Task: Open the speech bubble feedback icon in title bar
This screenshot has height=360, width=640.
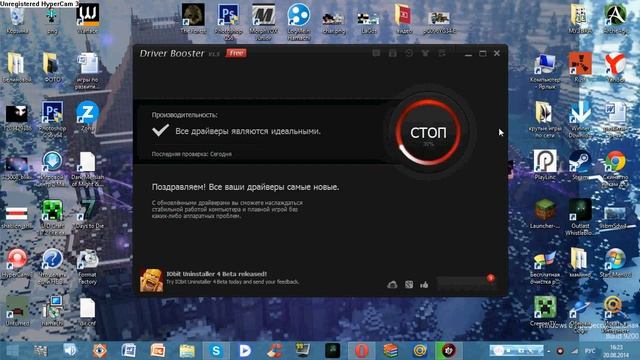Action: (376, 53)
